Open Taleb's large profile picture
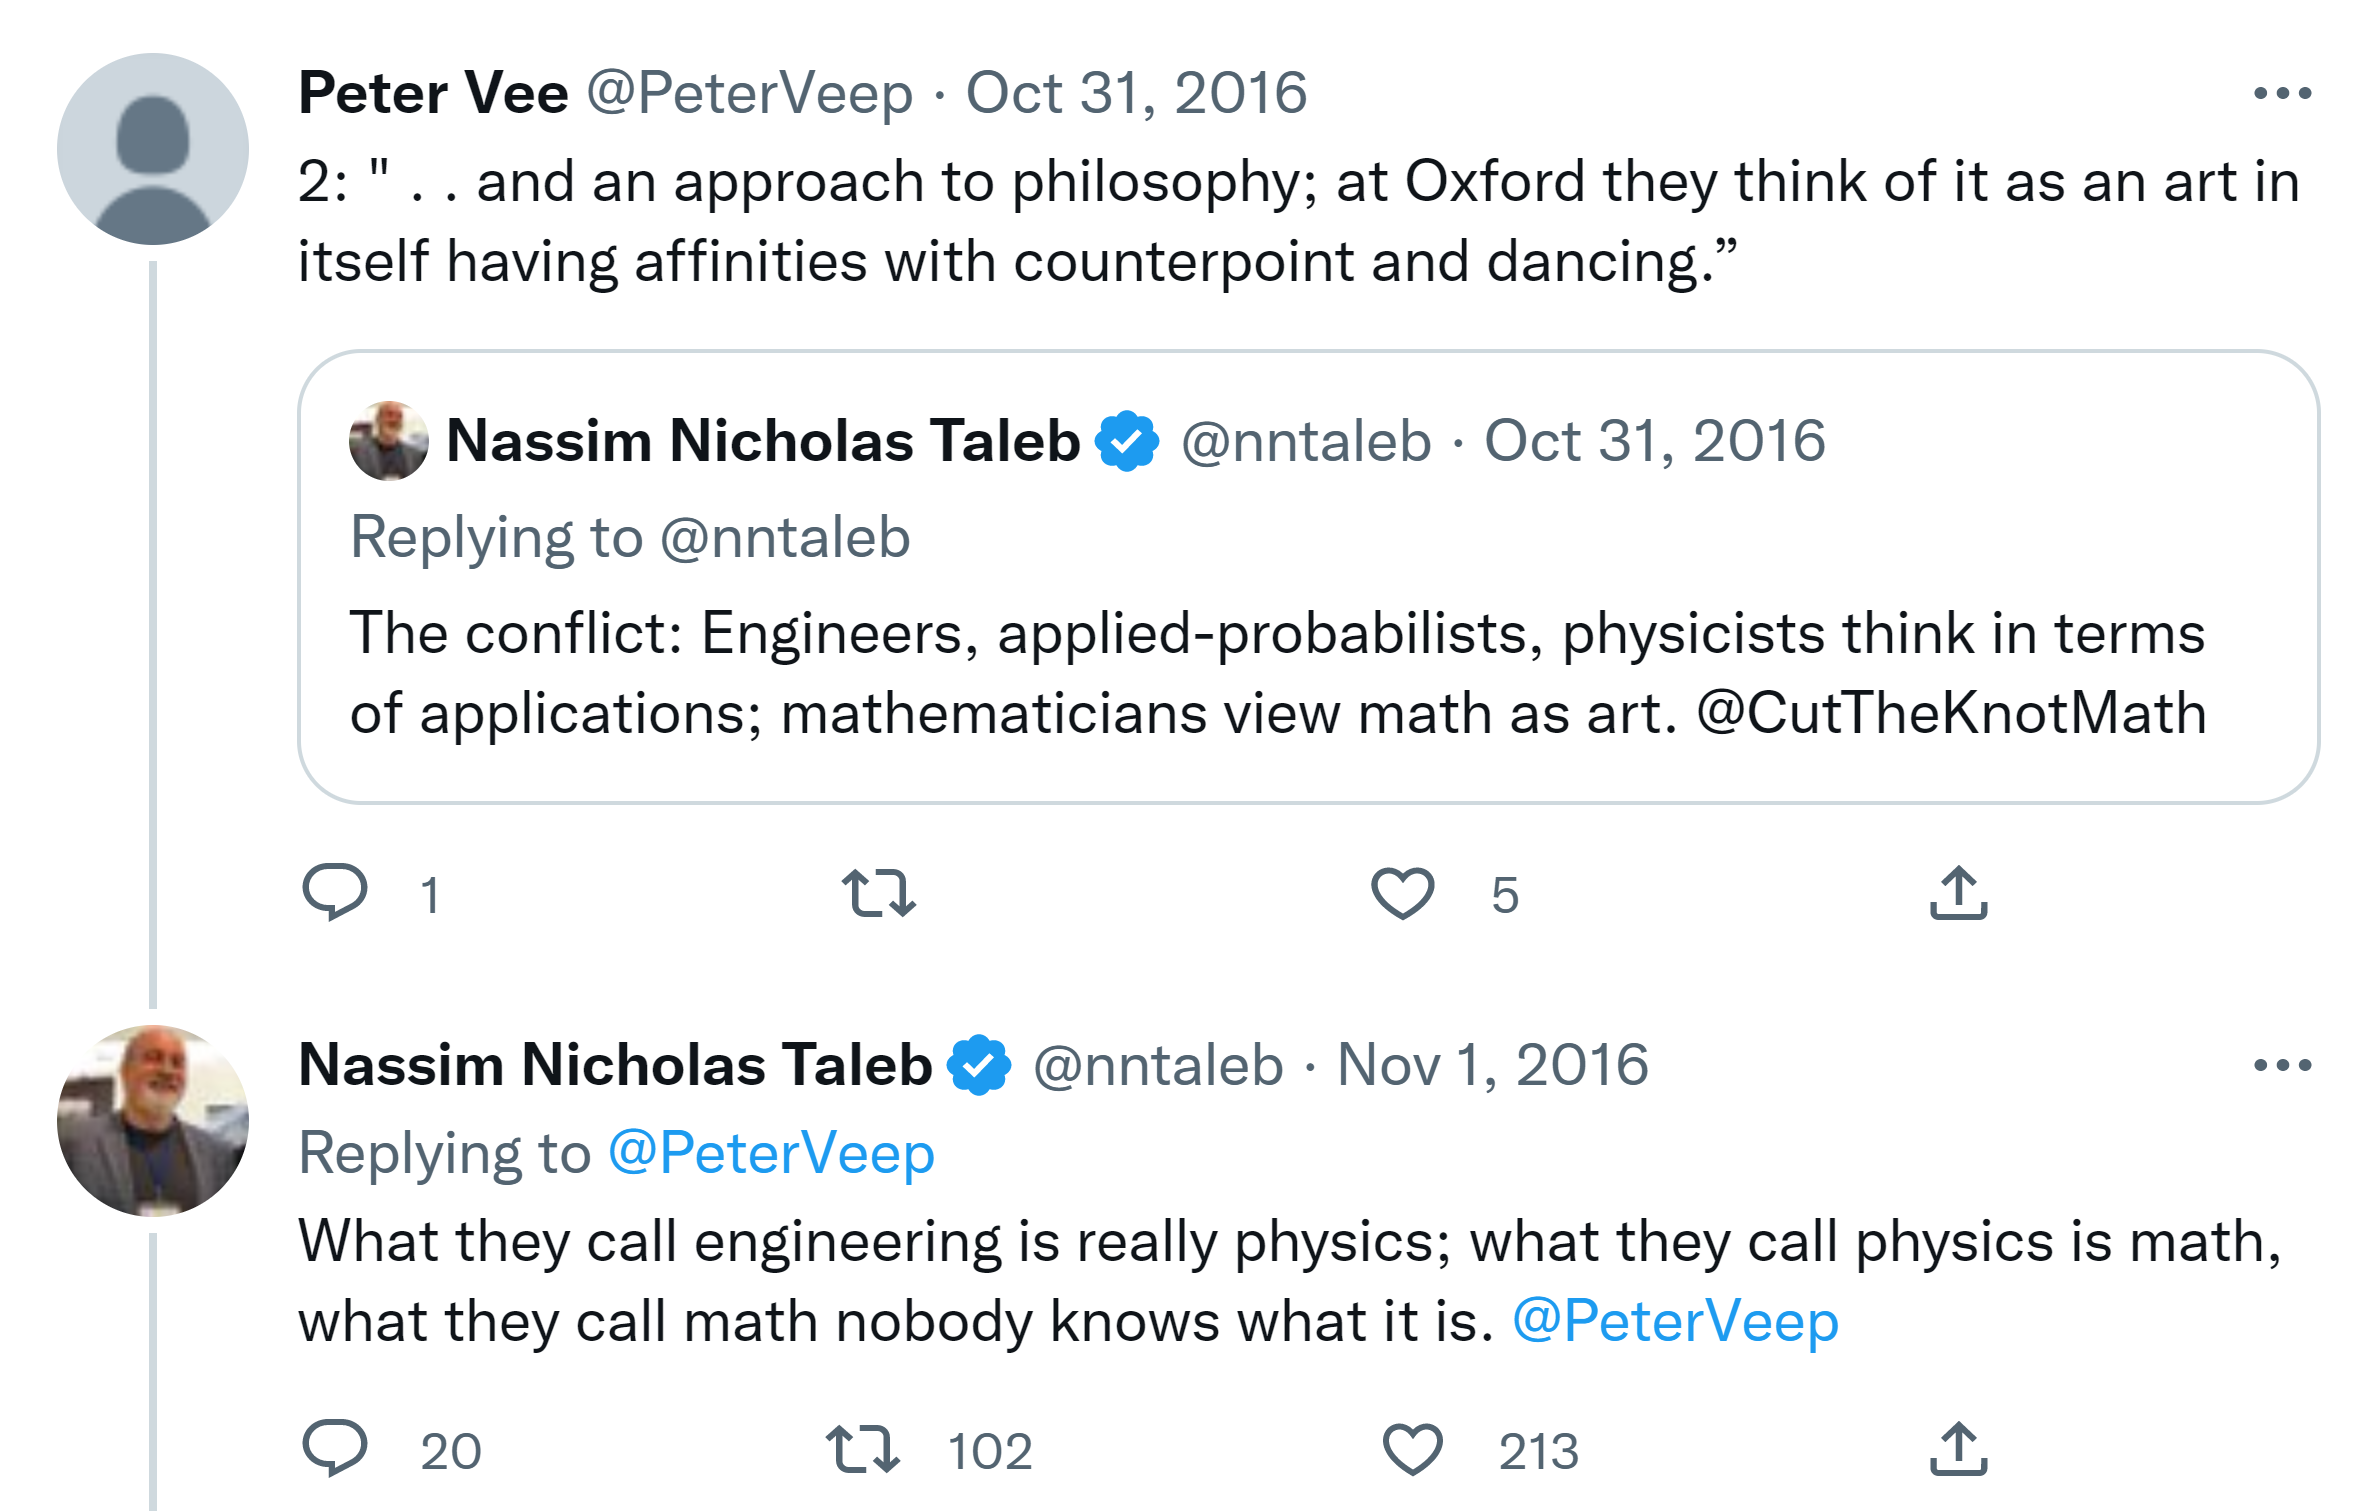 tap(153, 1120)
